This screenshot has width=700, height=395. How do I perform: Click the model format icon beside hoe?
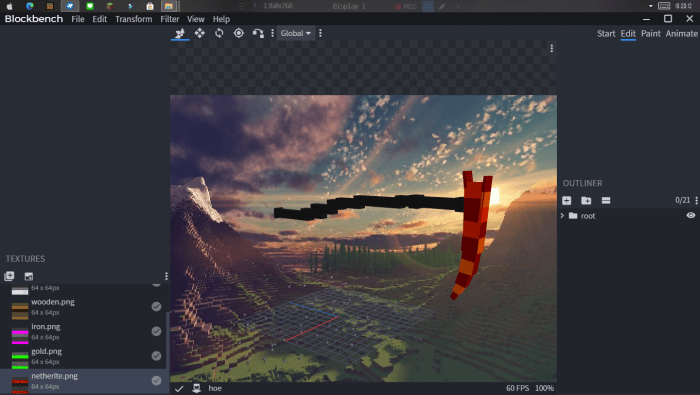pyautogui.click(x=196, y=388)
